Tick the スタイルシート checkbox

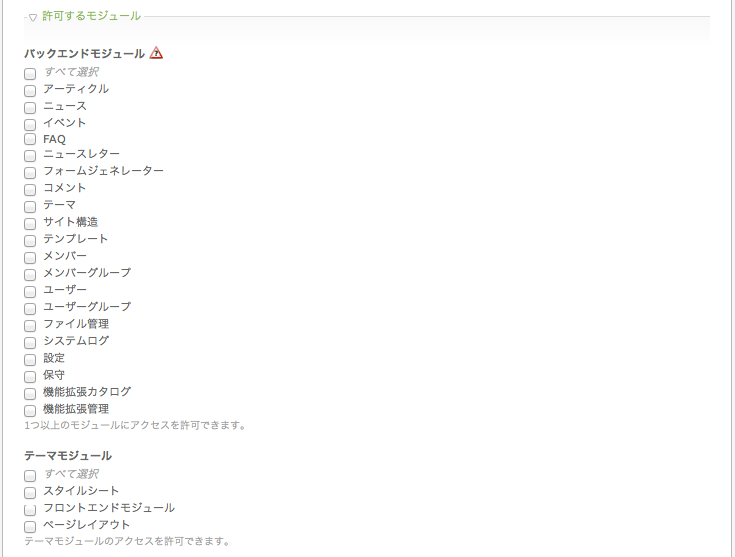click(30, 492)
